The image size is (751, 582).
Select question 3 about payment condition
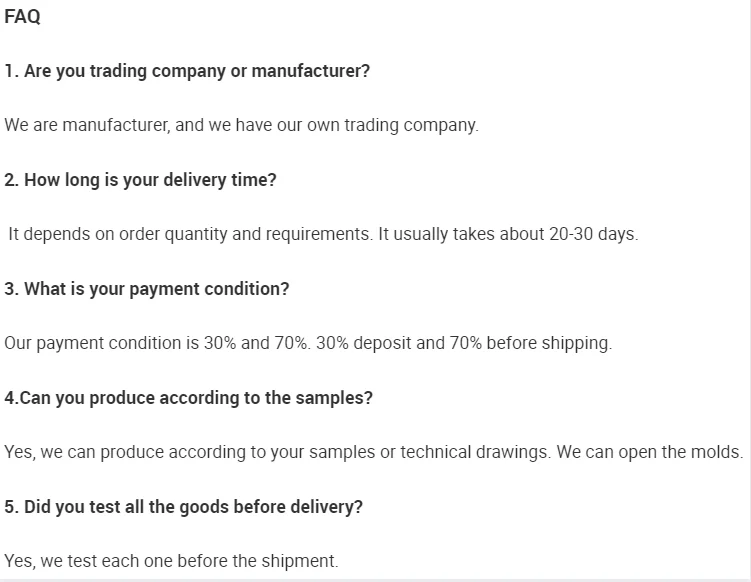click(146, 289)
